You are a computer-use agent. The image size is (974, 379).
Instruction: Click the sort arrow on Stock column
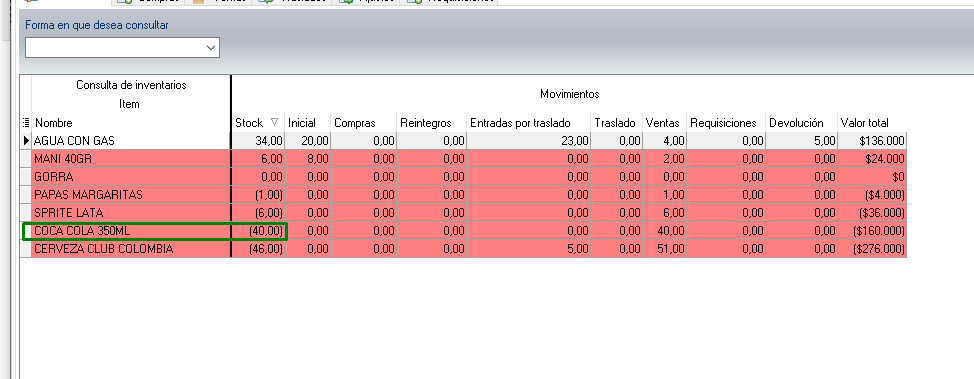275,122
